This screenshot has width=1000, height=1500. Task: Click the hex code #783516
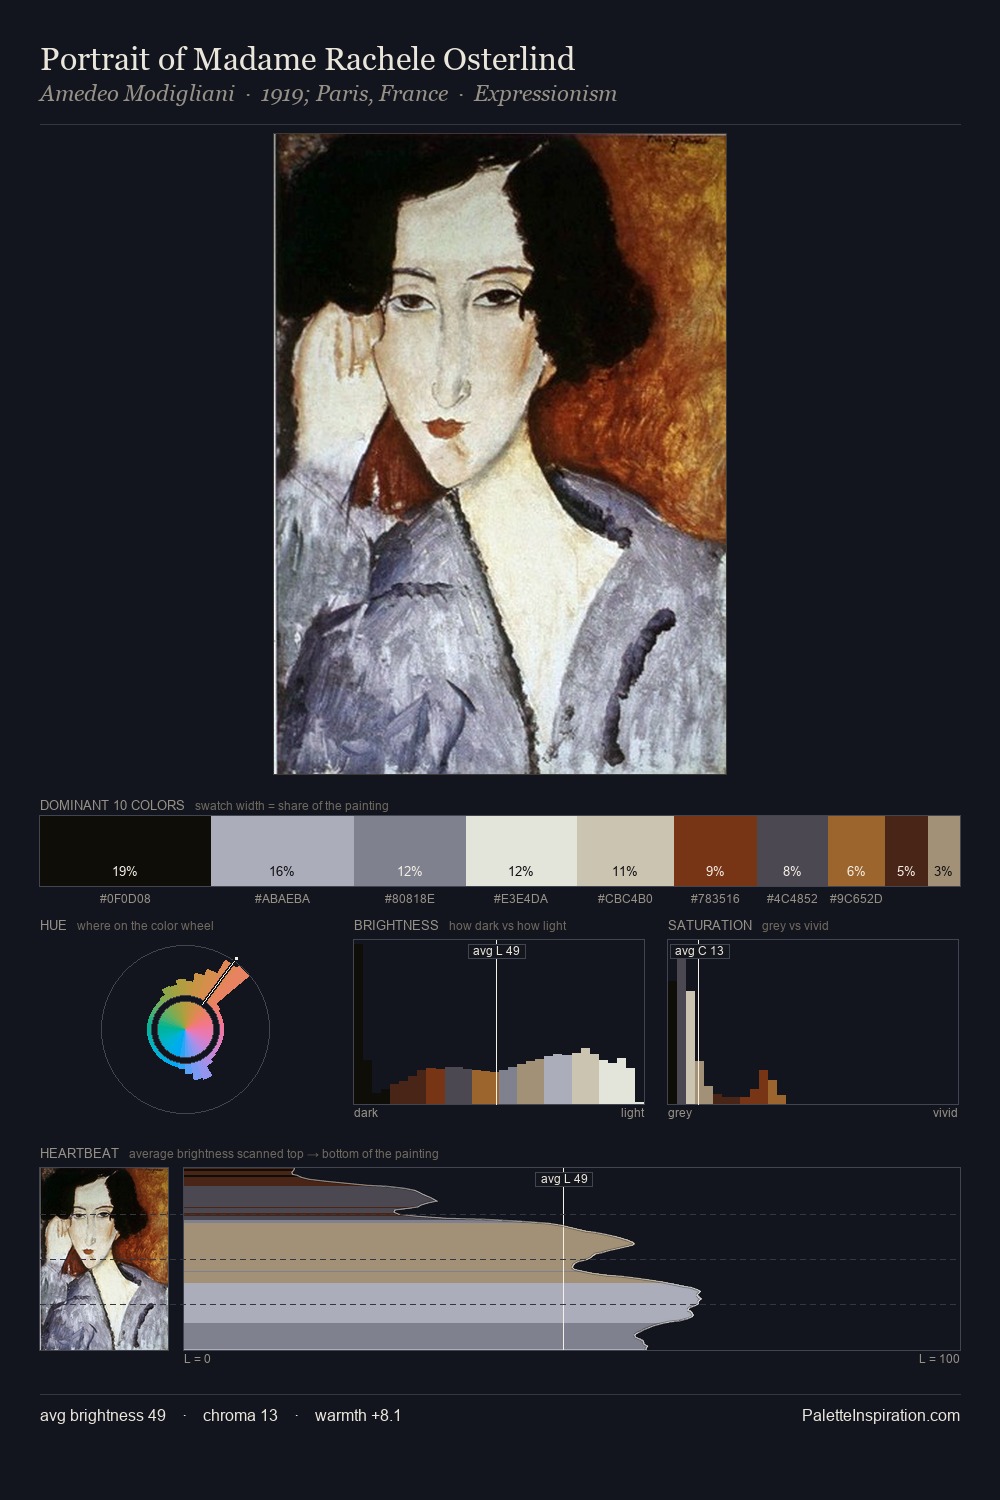[x=715, y=899]
